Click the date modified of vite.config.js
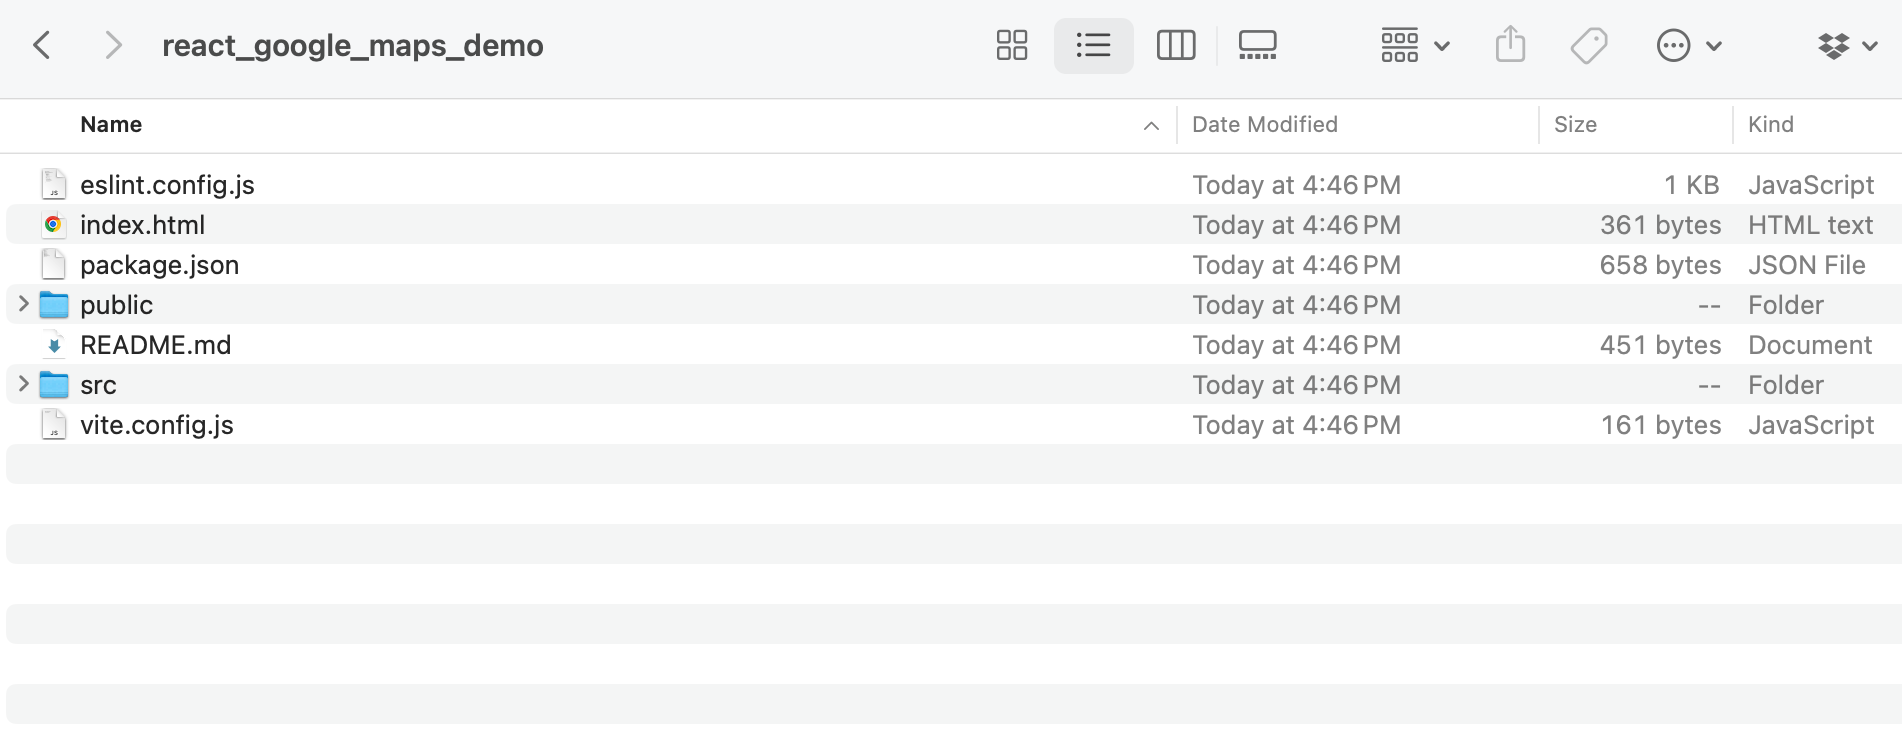 click(x=1296, y=425)
